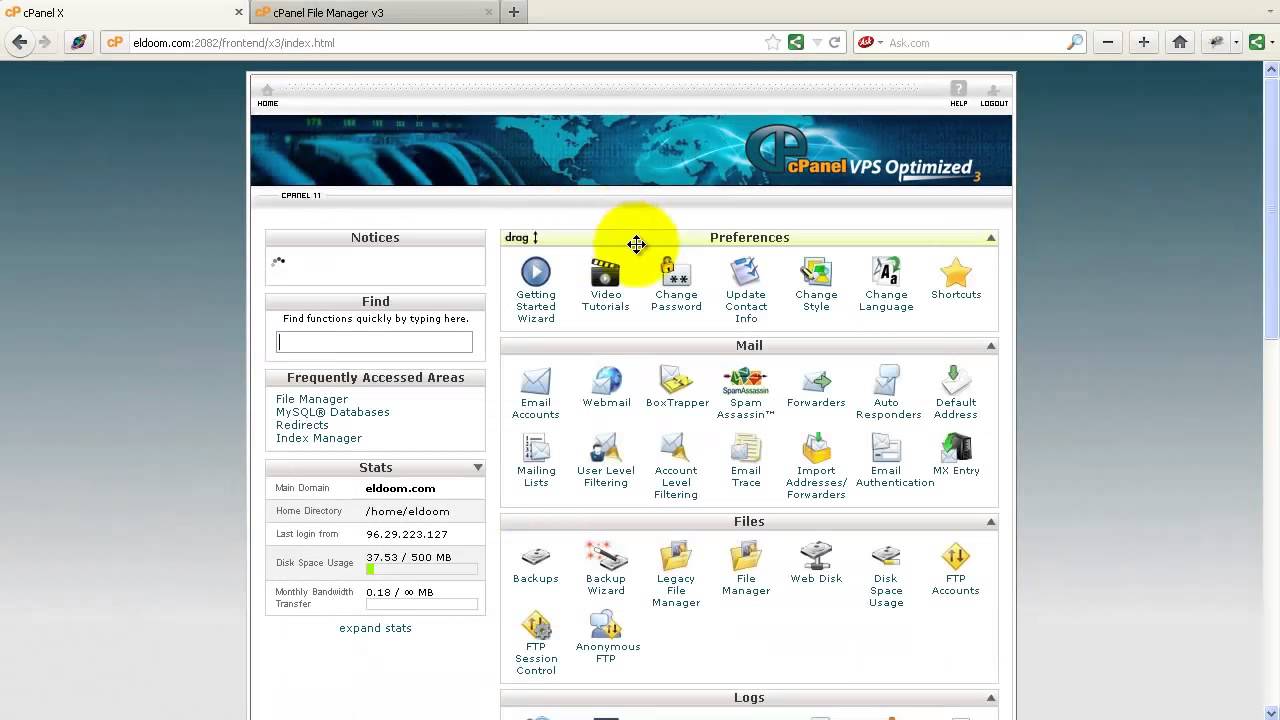The image size is (1280, 720).
Task: Open the File Manager icon in Files
Action: 746,556
